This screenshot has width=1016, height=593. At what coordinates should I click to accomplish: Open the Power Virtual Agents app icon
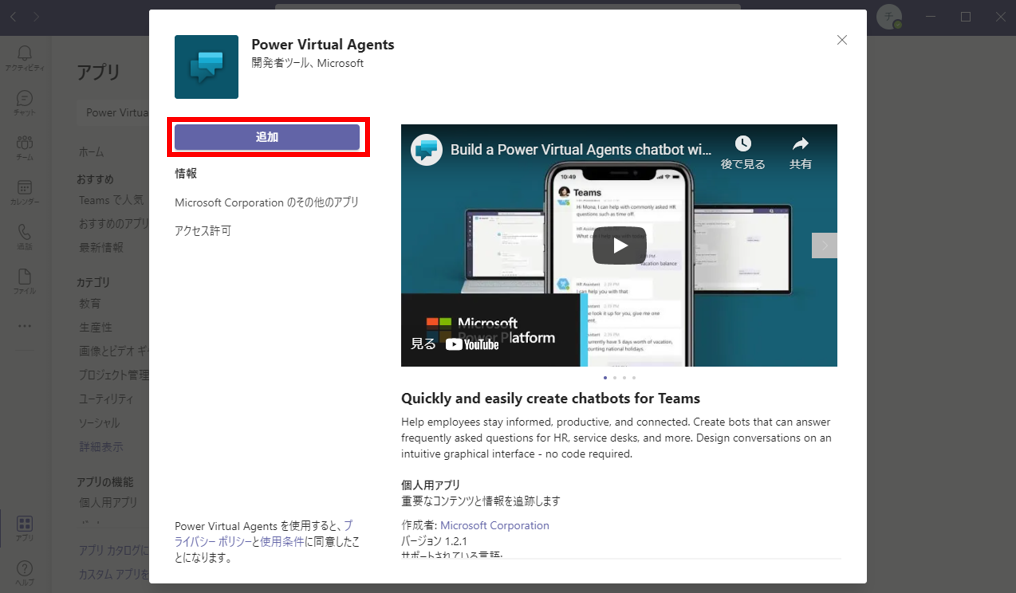coord(207,67)
